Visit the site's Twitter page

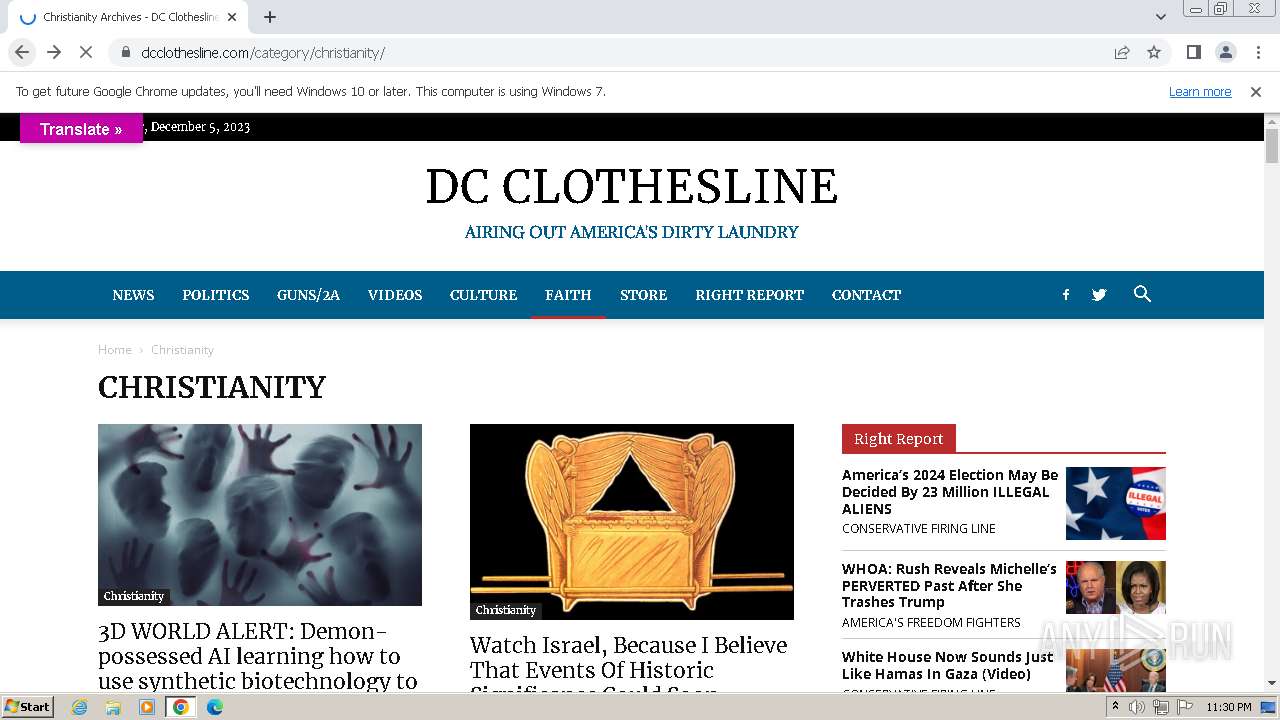tap(1099, 295)
